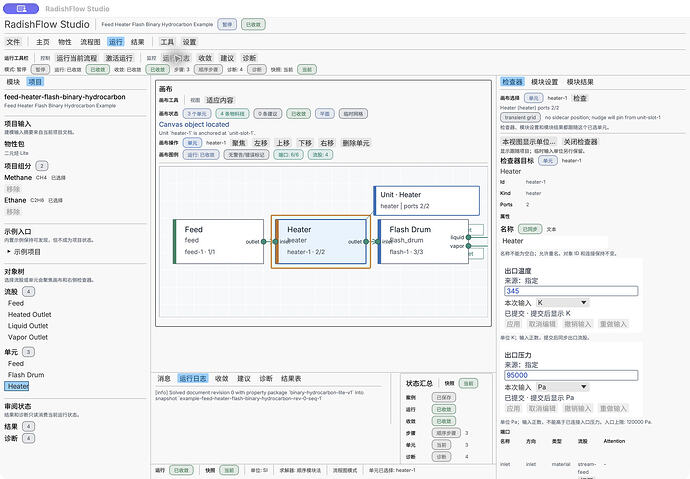Switch to the 流程图 ribbon tab
690x479 pixels.
pos(90,42)
